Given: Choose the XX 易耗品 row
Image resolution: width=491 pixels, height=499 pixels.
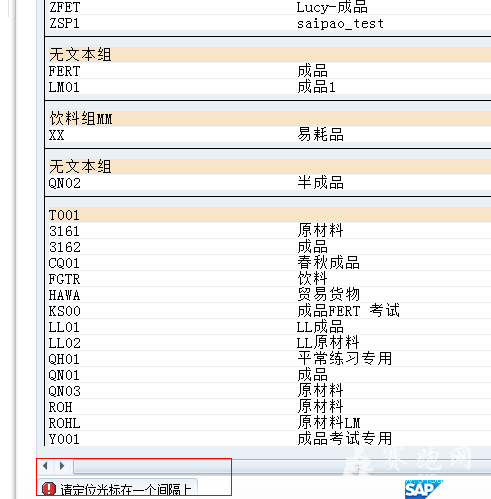Looking at the screenshot, I should pos(269,135).
